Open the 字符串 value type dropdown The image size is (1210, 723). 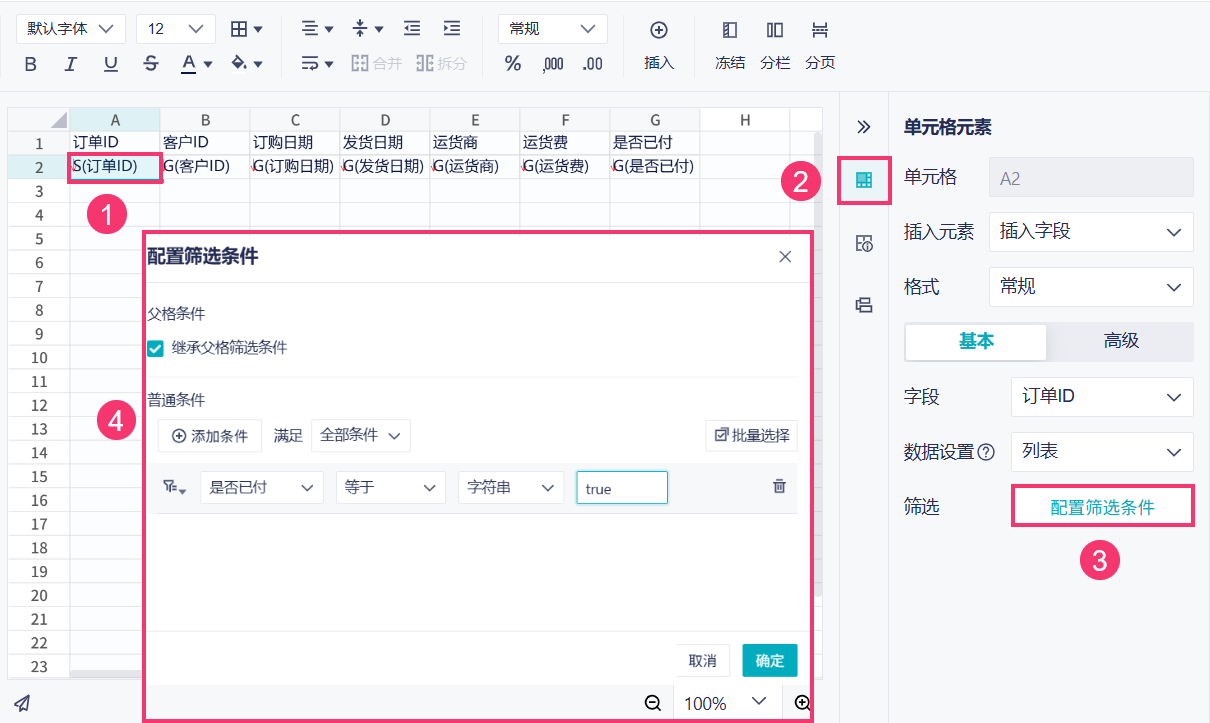(x=511, y=487)
